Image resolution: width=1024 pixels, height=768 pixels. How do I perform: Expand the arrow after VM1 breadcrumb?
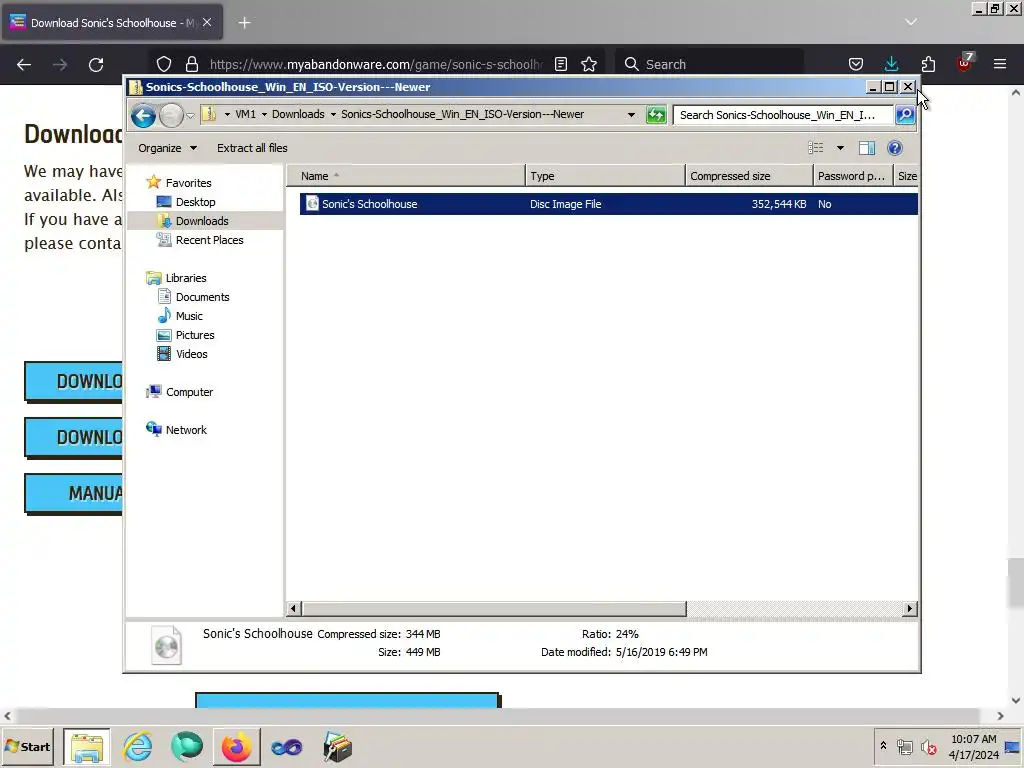coord(264,114)
